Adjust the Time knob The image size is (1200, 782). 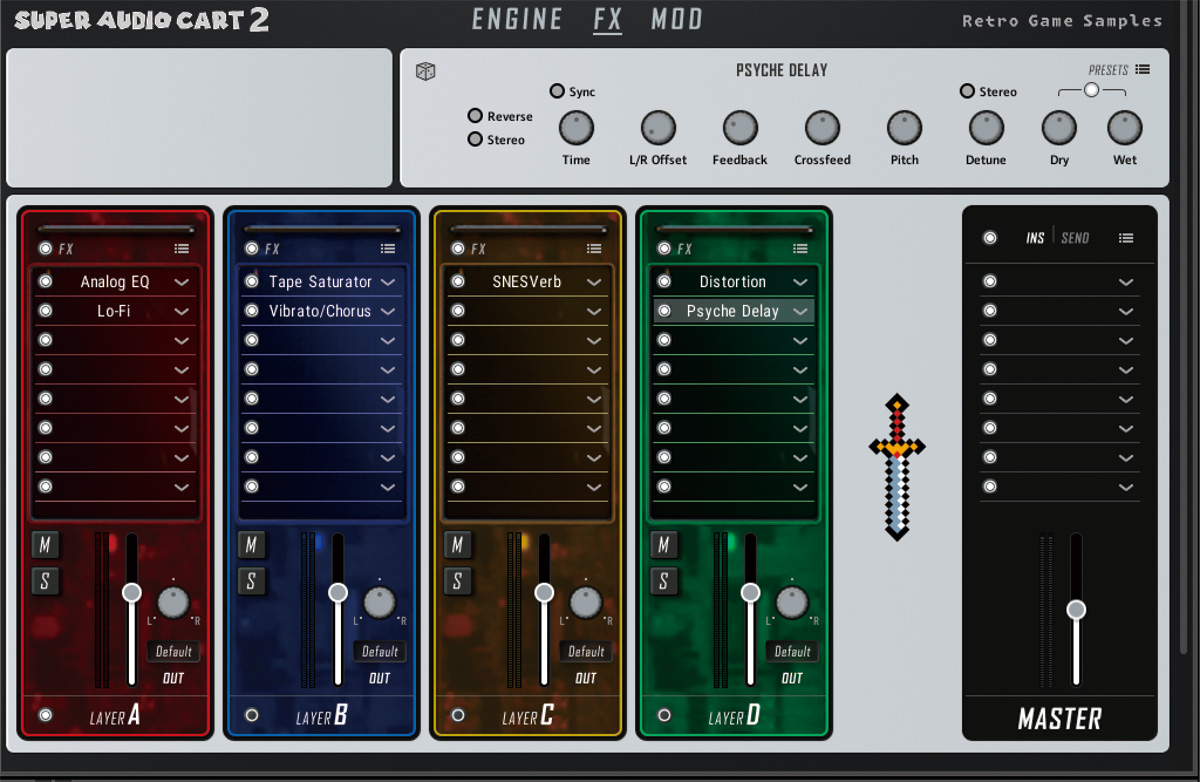coord(576,128)
